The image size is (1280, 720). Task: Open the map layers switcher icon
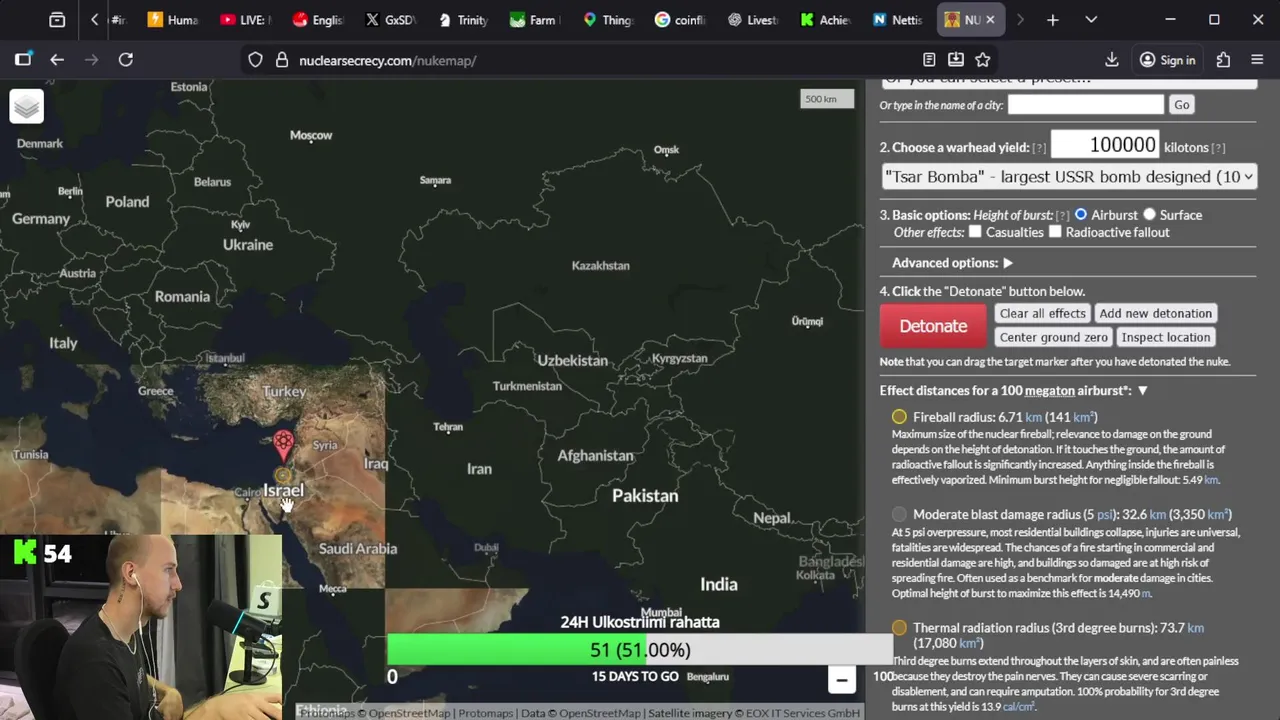[x=27, y=106]
